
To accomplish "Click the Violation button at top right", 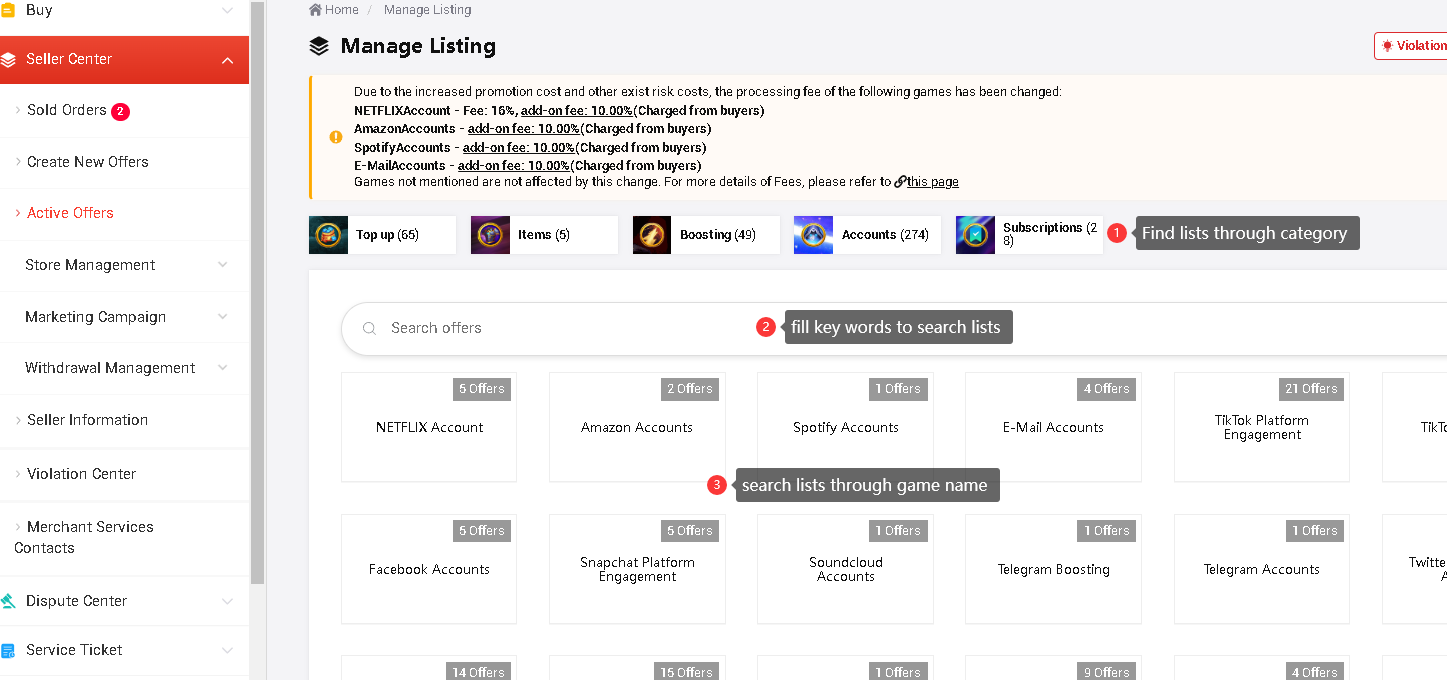I will (1412, 46).
